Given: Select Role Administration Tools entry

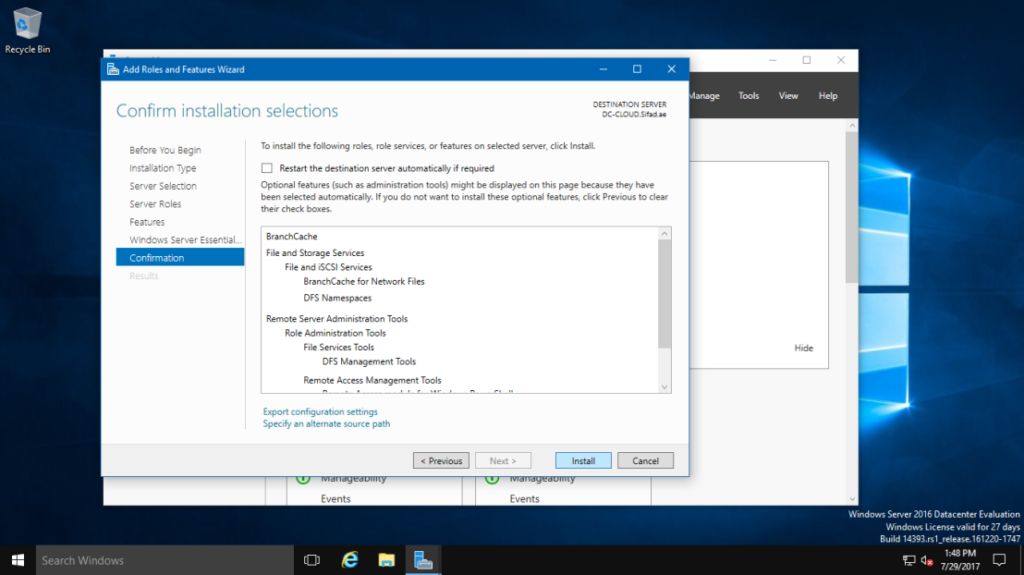Looking at the screenshot, I should 335,333.
